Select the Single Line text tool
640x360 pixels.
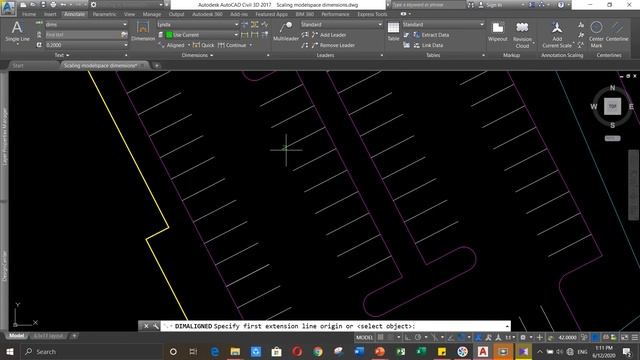pyautogui.click(x=17, y=32)
